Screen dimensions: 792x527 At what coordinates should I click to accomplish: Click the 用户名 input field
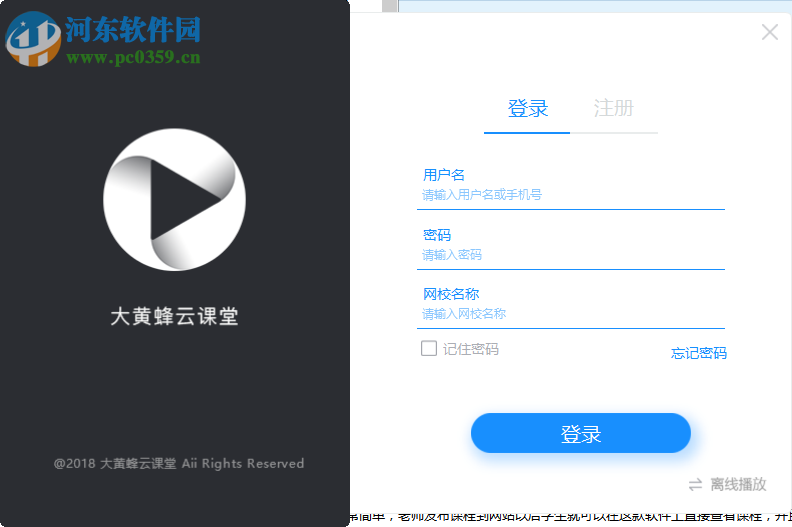tap(571, 195)
